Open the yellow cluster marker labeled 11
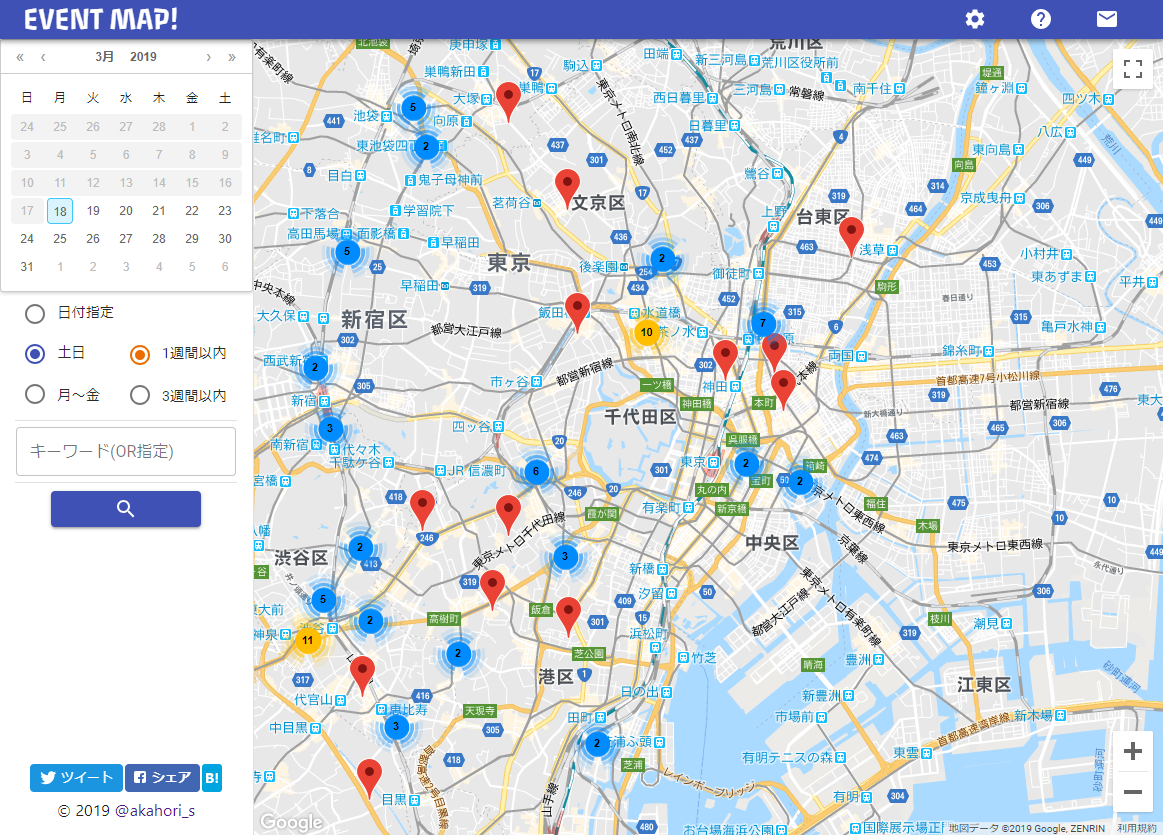 click(308, 641)
